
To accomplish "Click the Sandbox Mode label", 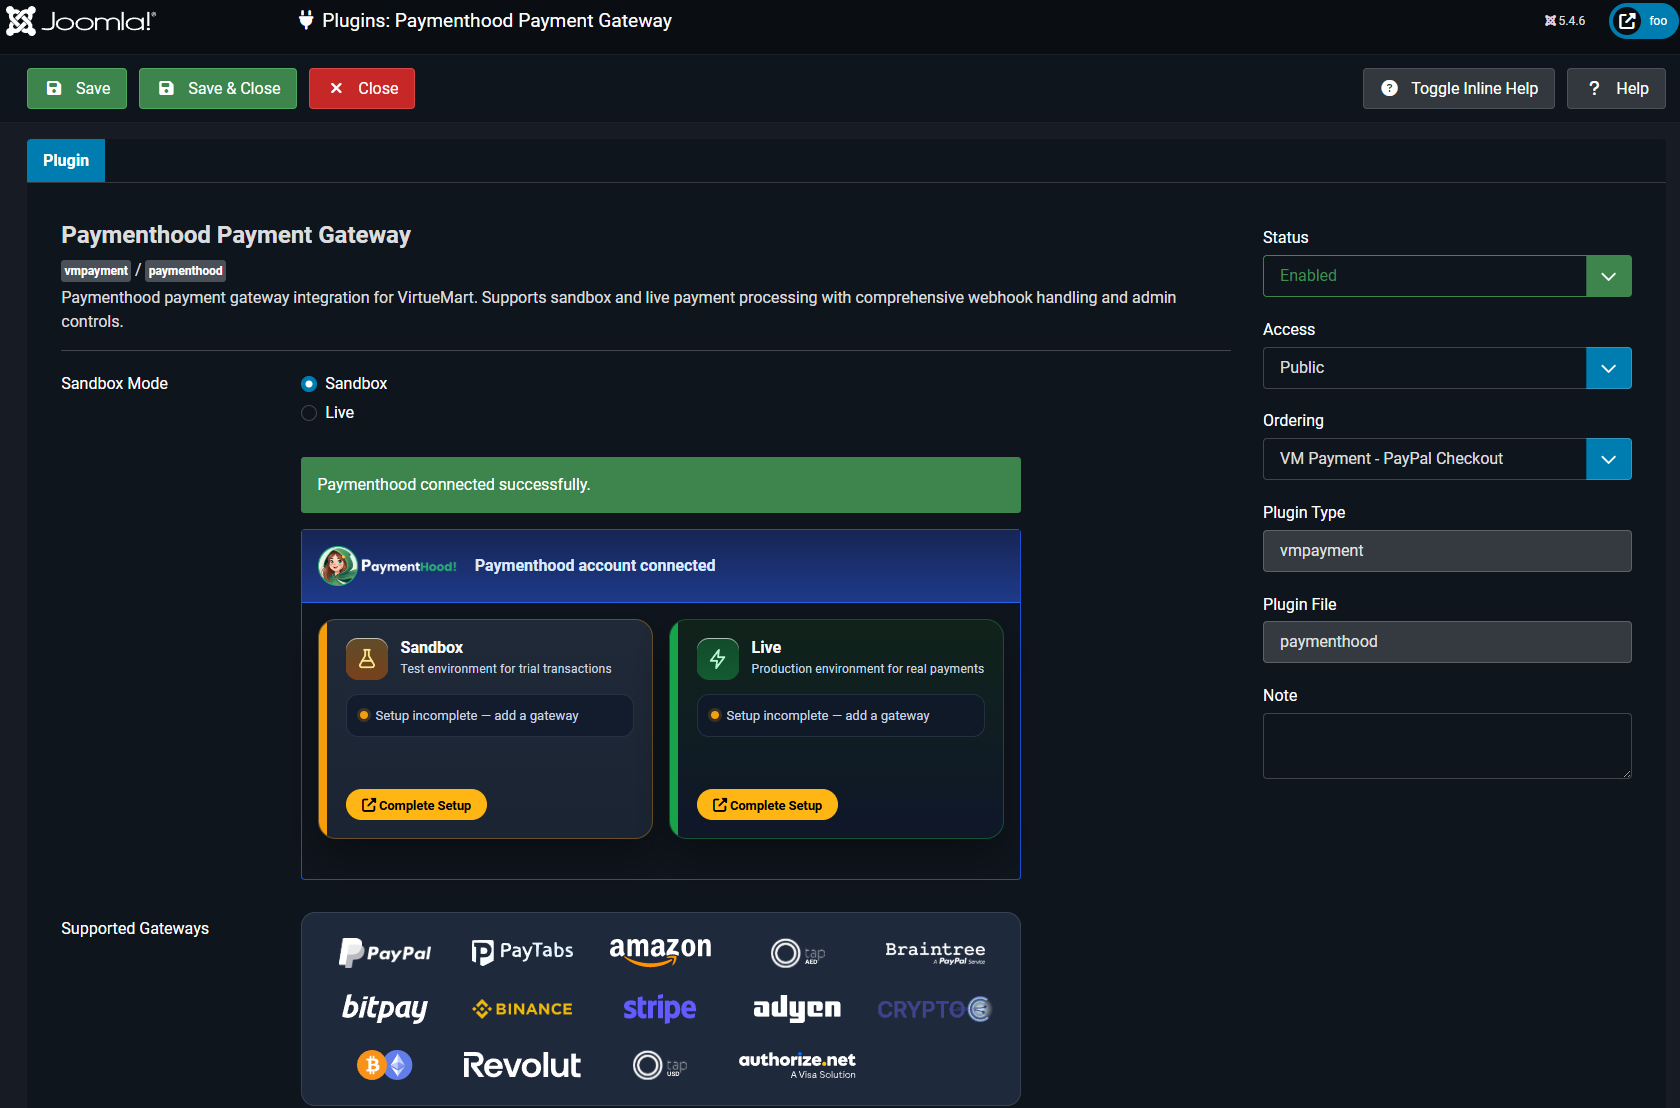I will click(114, 384).
